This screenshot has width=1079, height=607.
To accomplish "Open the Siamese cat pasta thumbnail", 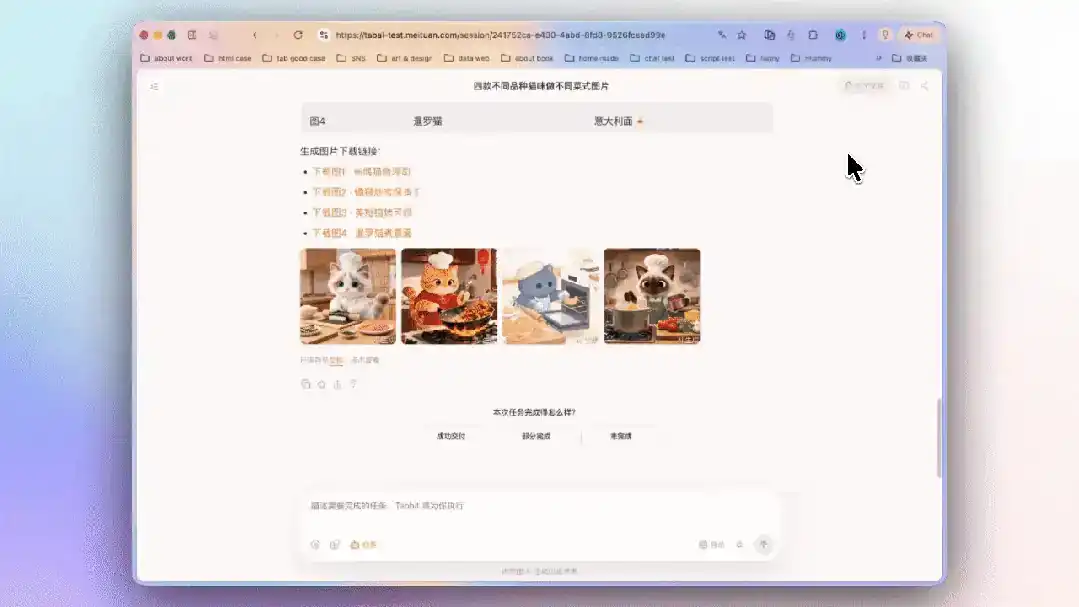I will tap(652, 297).
